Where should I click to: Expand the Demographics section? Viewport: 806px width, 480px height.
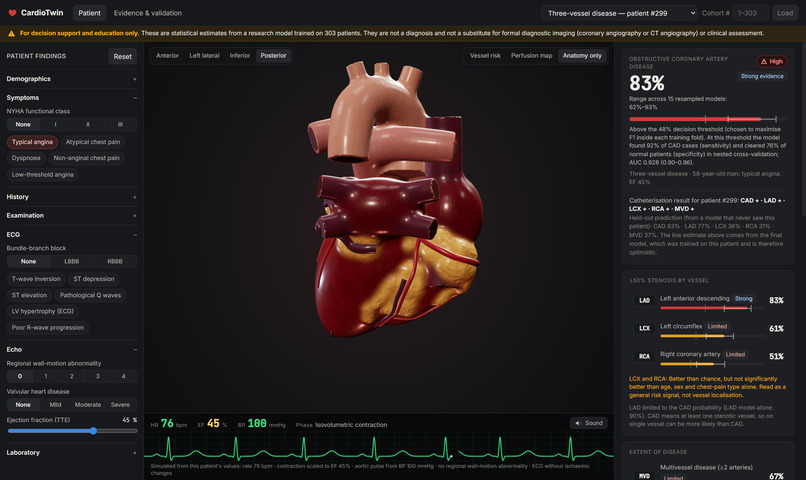click(71, 79)
